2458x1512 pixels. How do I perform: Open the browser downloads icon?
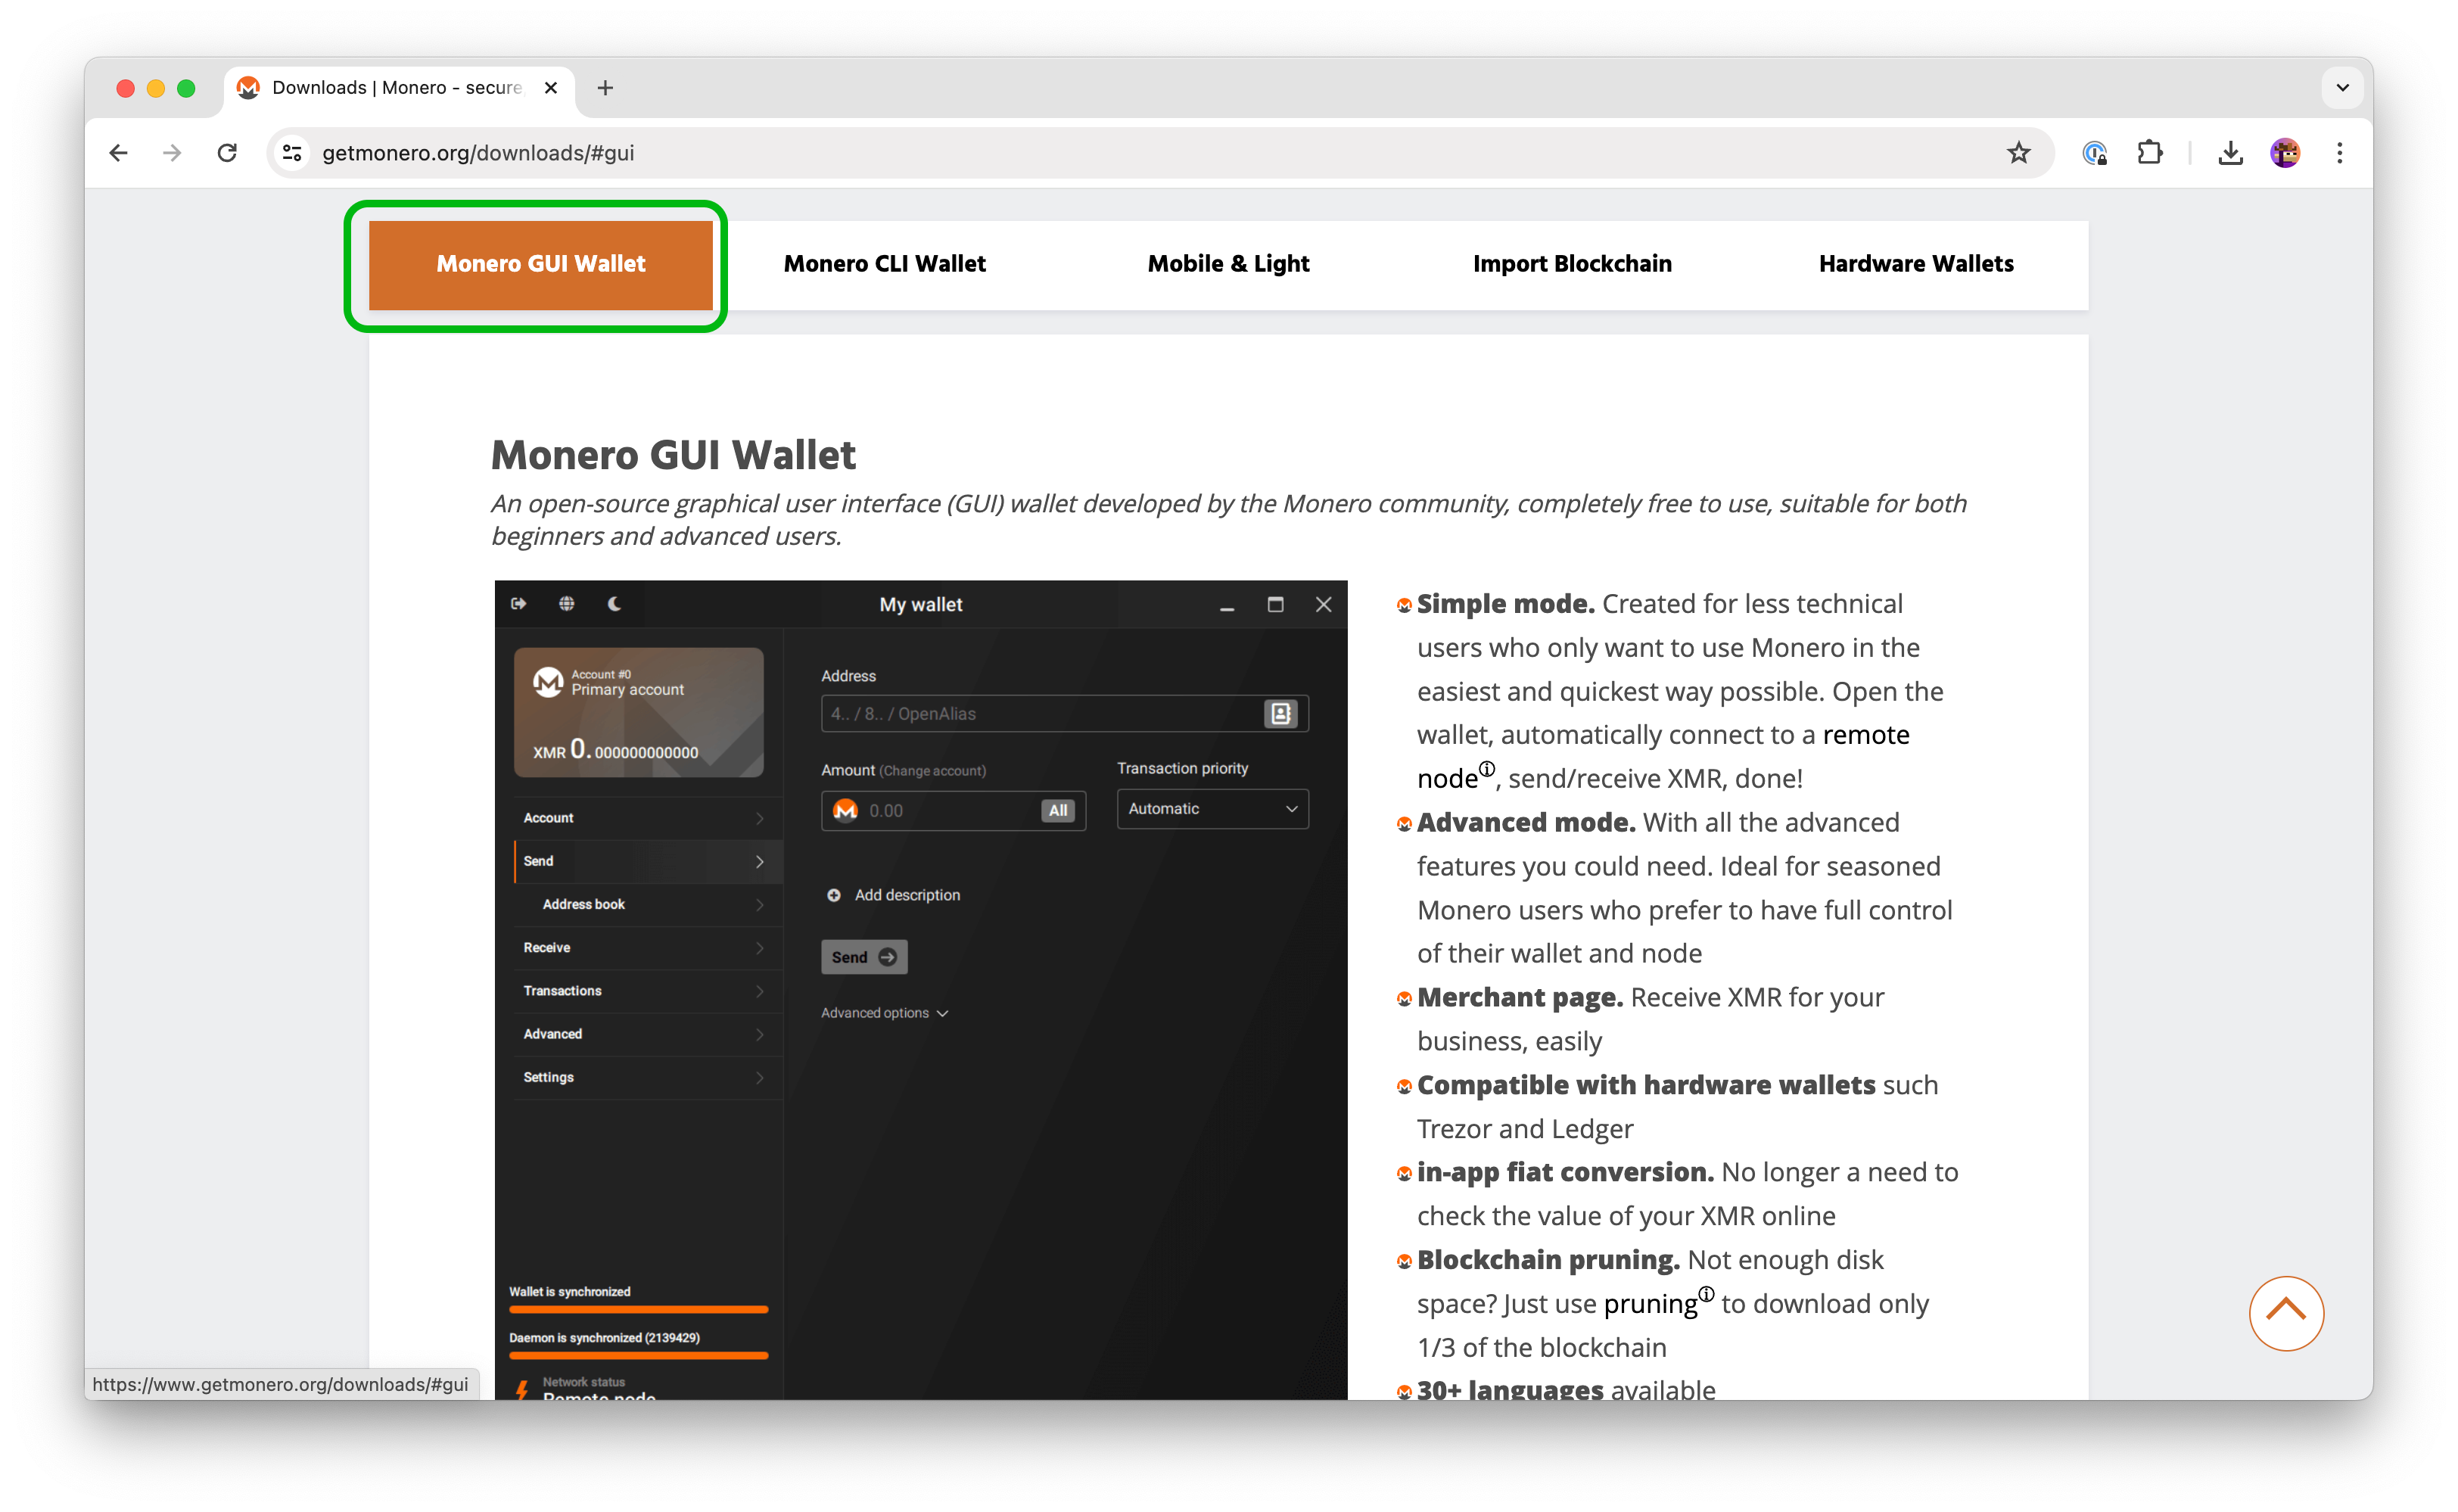pos(2230,153)
